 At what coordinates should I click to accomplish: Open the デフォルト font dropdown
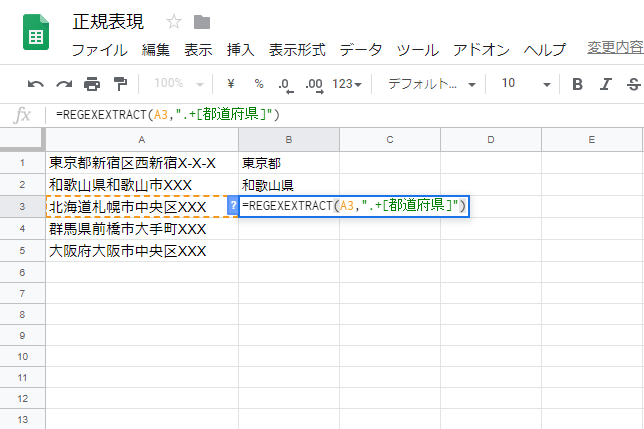coord(431,84)
